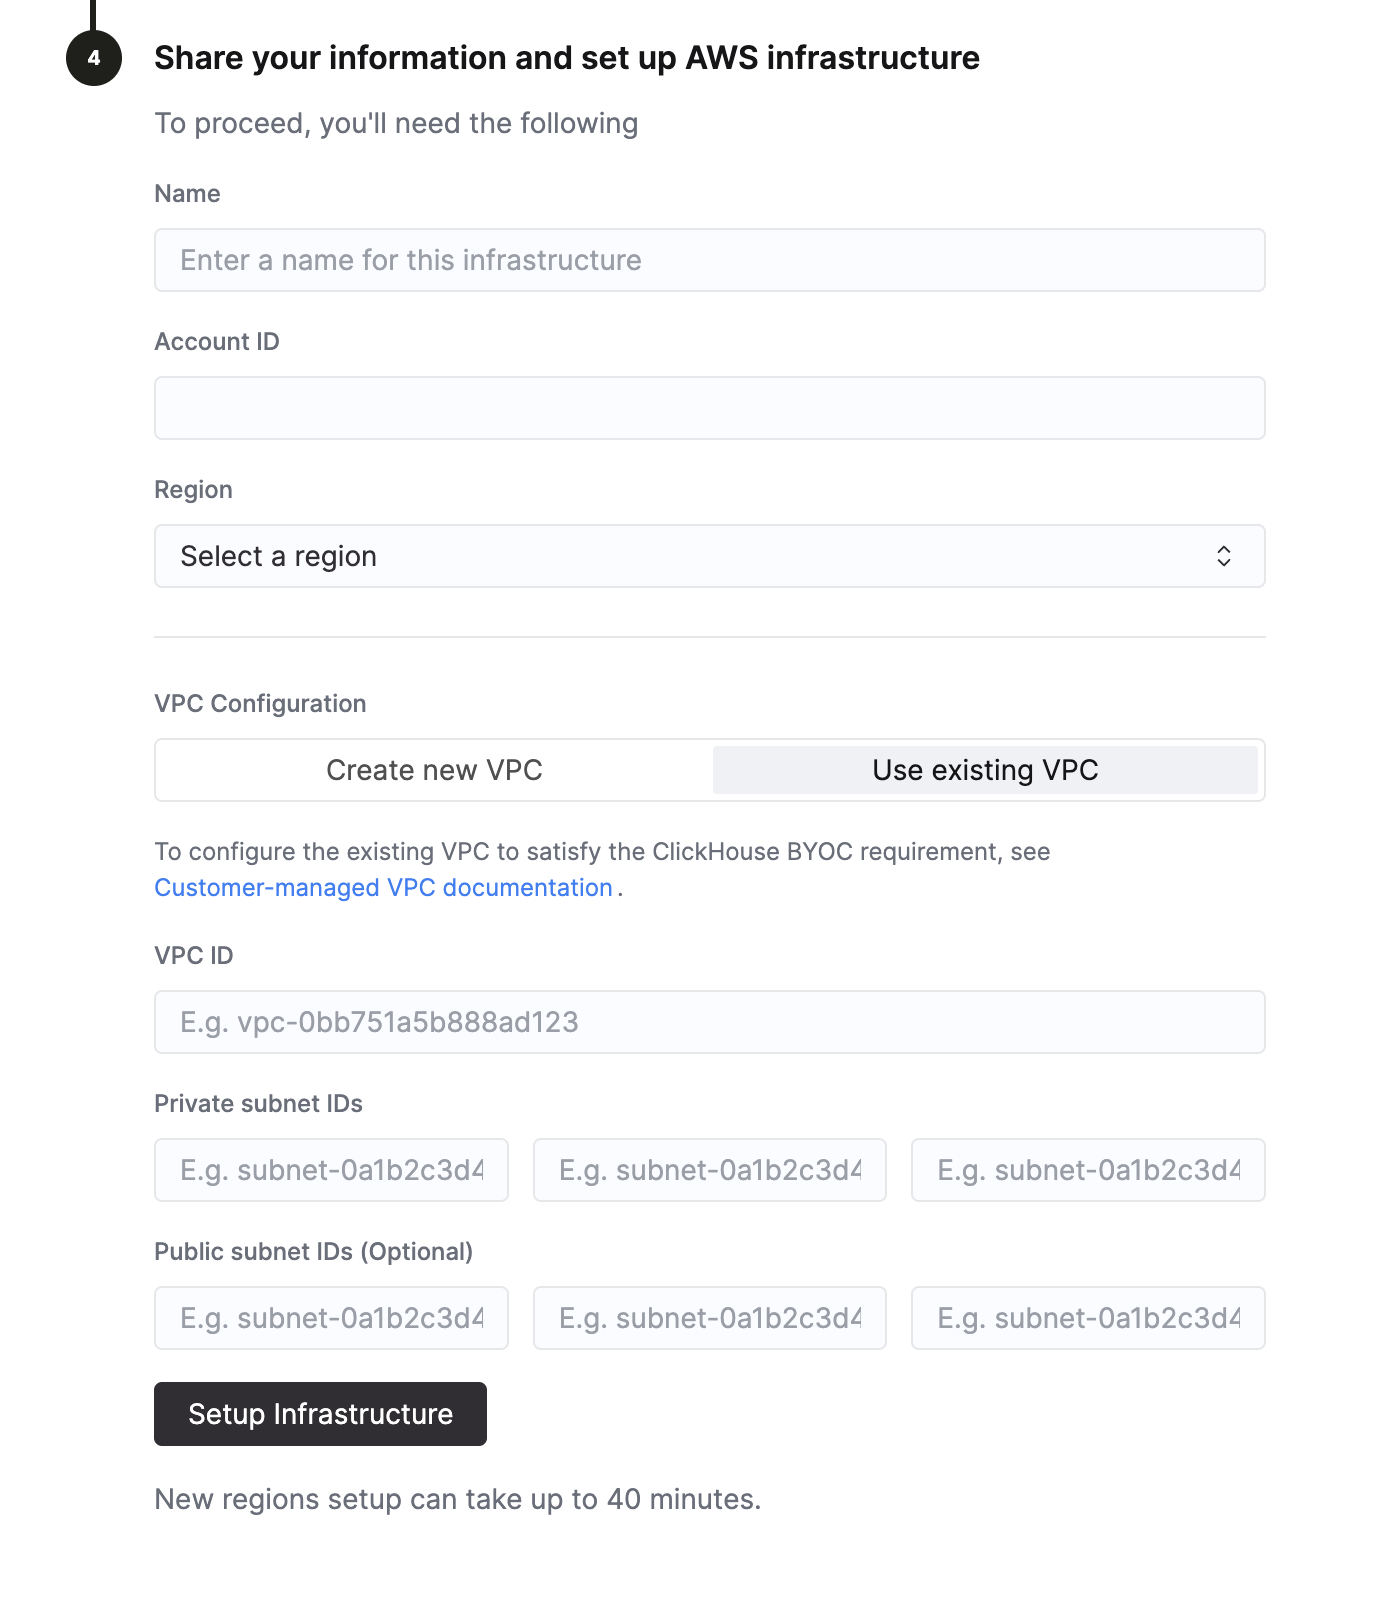Select the Create new VPC tab segment
Image resolution: width=1392 pixels, height=1598 pixels.
[x=432, y=770]
